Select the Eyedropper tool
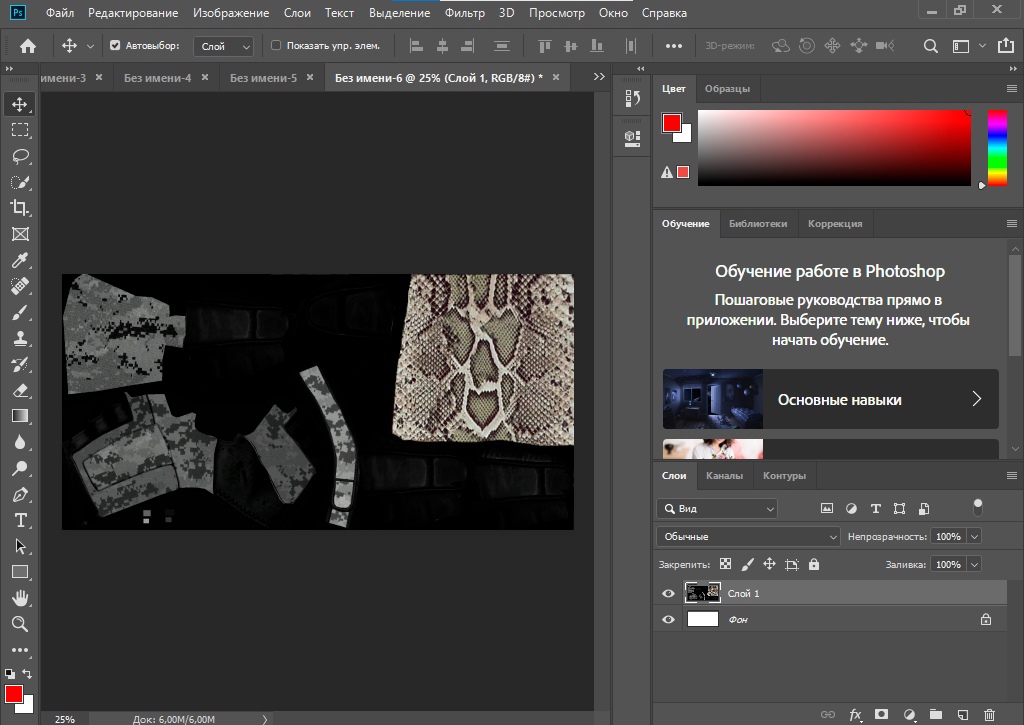1024x725 pixels. 20,260
